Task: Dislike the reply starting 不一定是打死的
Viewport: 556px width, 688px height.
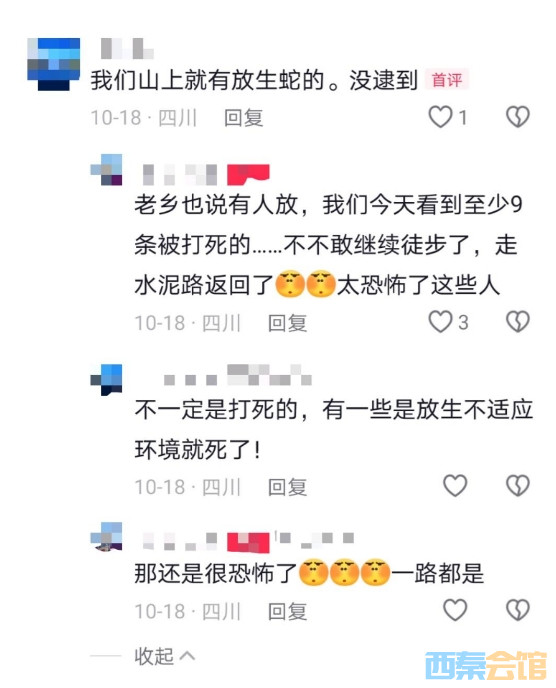Action: pyautogui.click(x=518, y=486)
